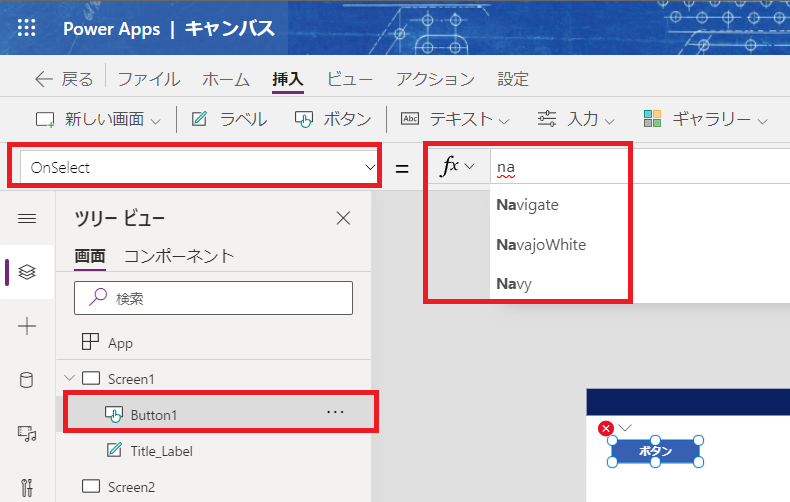
Task: Open the アクション tab
Action: (x=435, y=79)
